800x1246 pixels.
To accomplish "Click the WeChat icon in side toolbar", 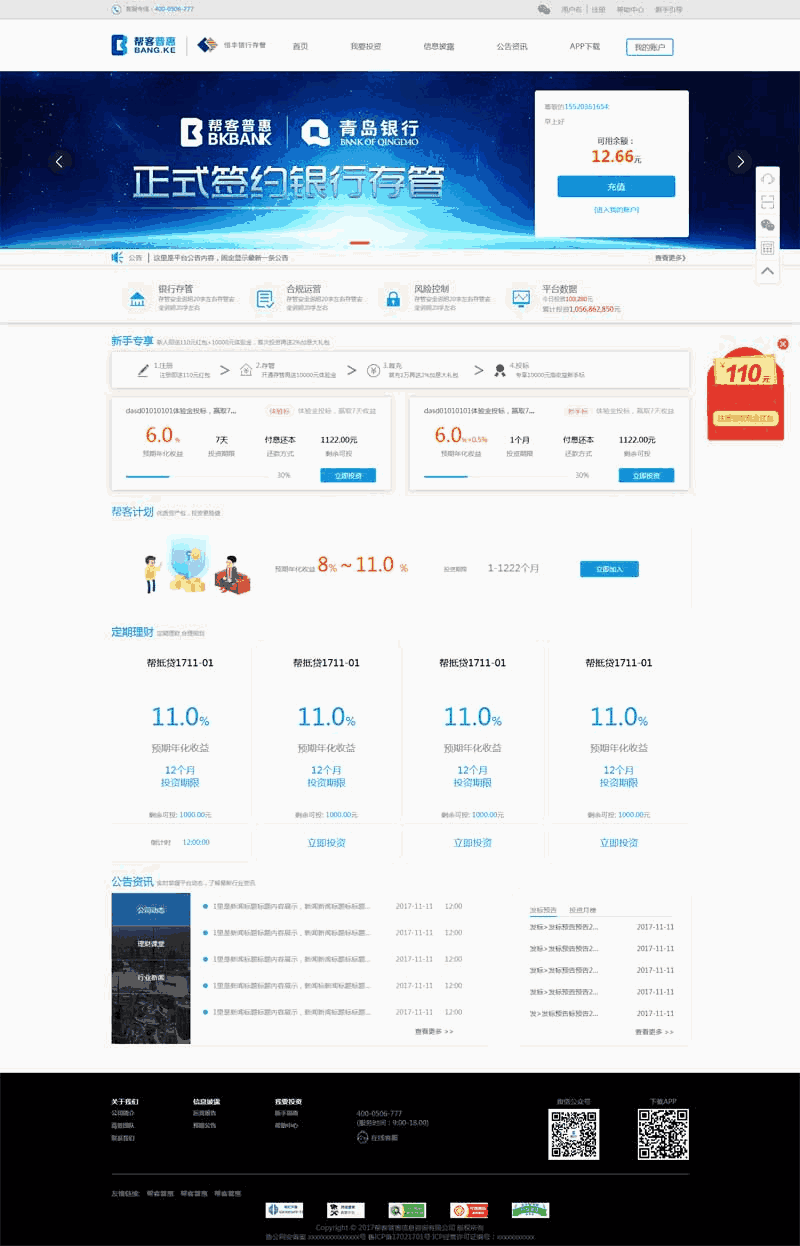I will (x=767, y=225).
